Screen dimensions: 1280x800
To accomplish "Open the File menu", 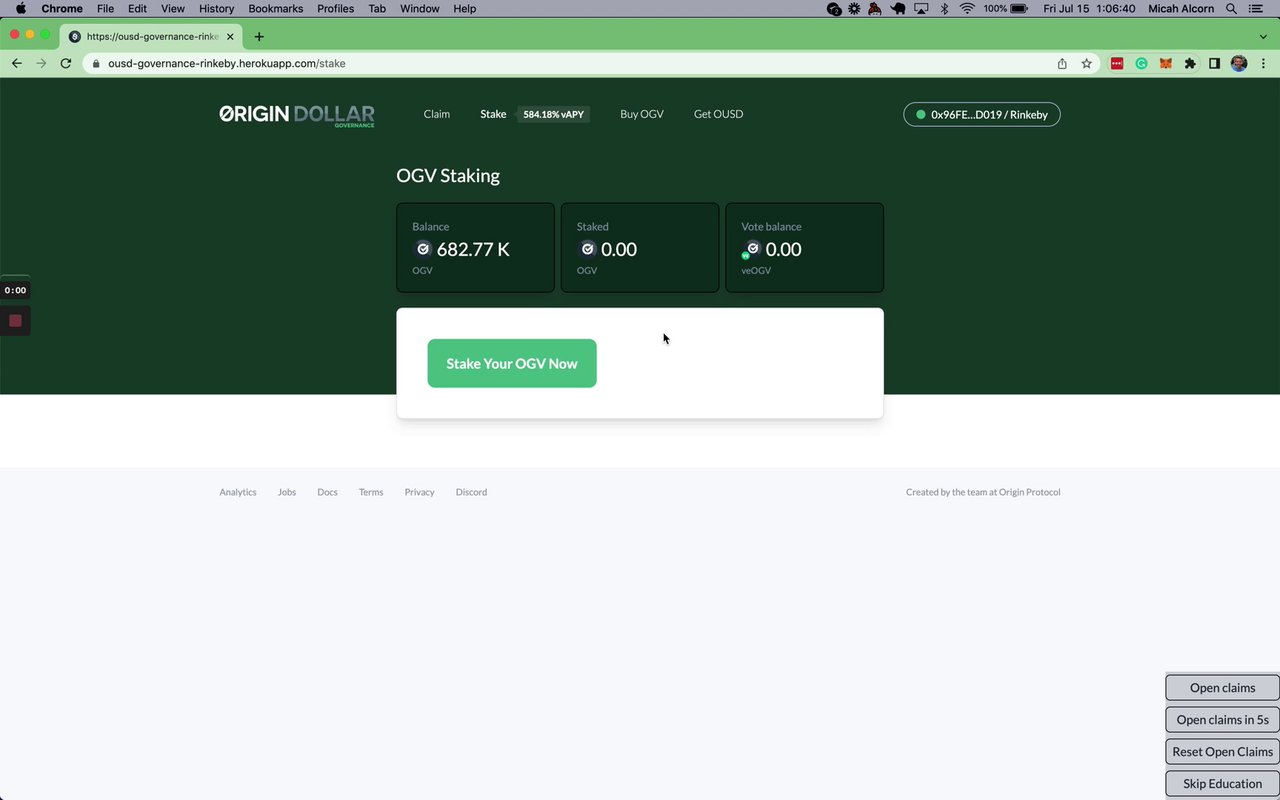I will [105, 8].
